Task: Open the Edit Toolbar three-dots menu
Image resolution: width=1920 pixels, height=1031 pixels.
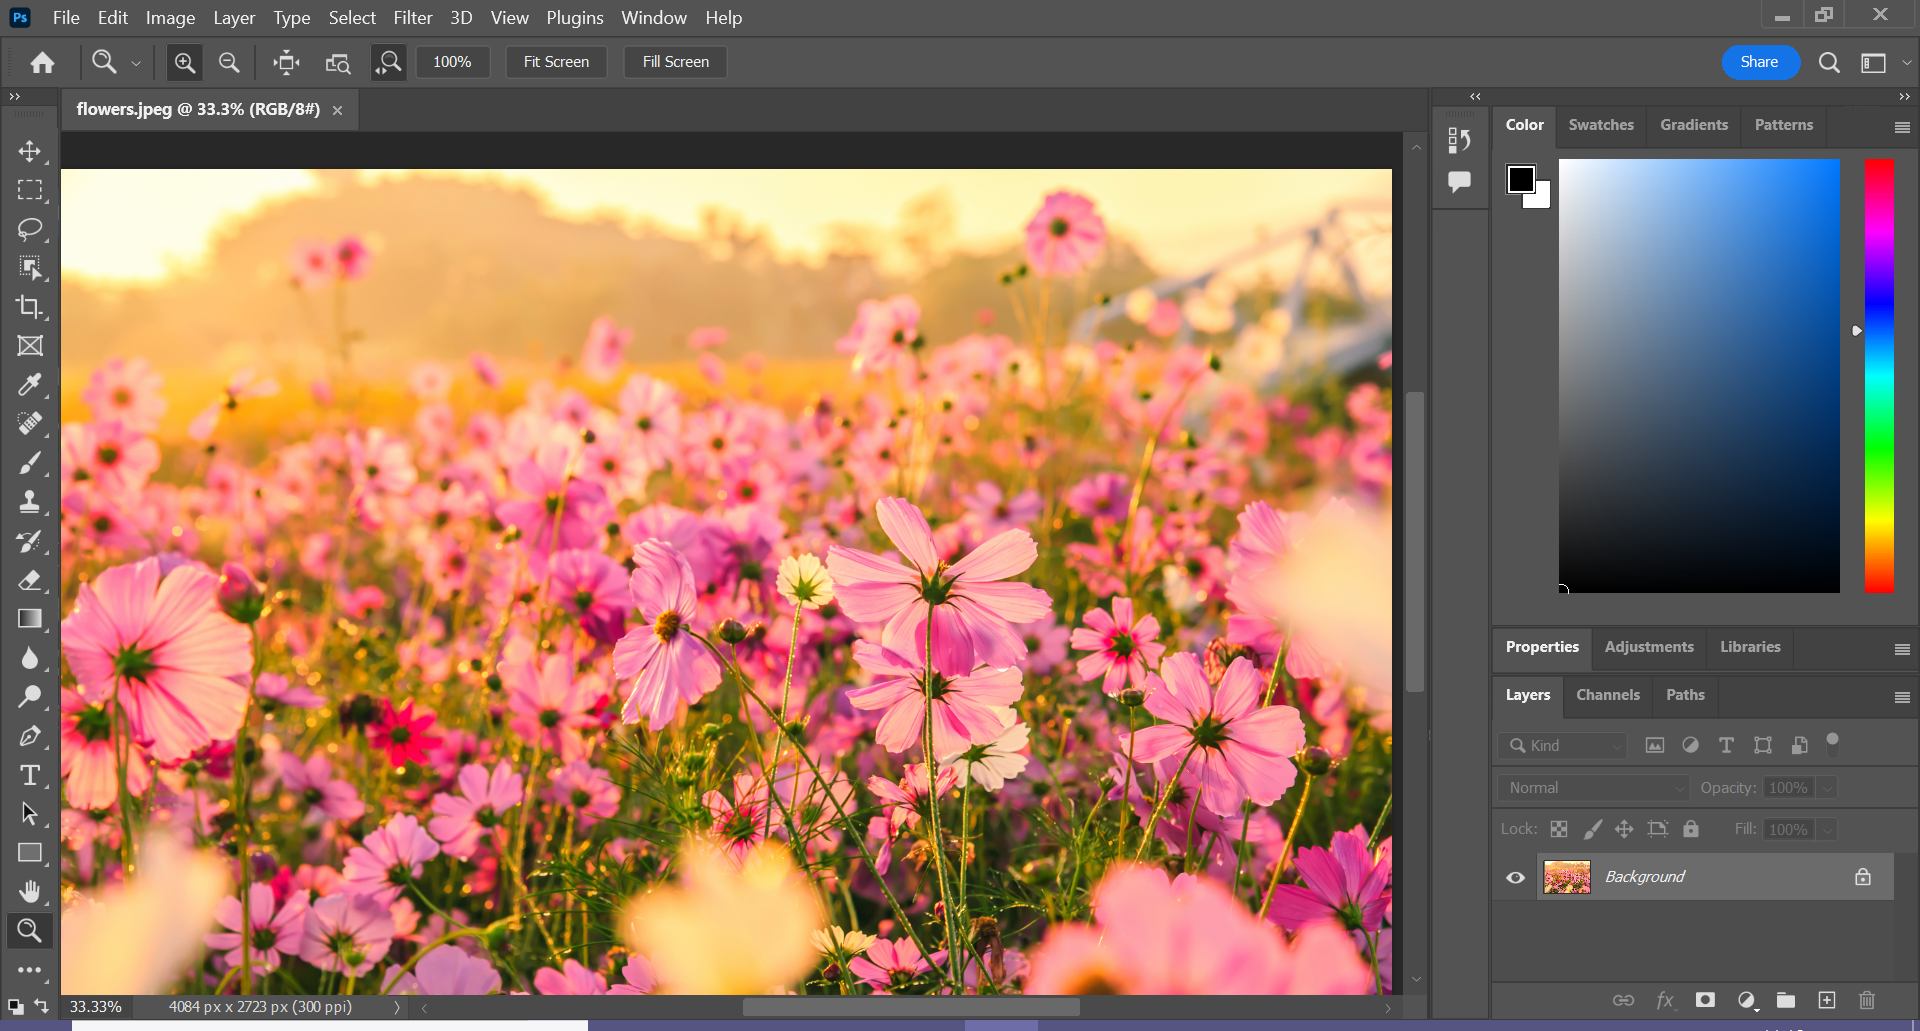Action: 30,970
